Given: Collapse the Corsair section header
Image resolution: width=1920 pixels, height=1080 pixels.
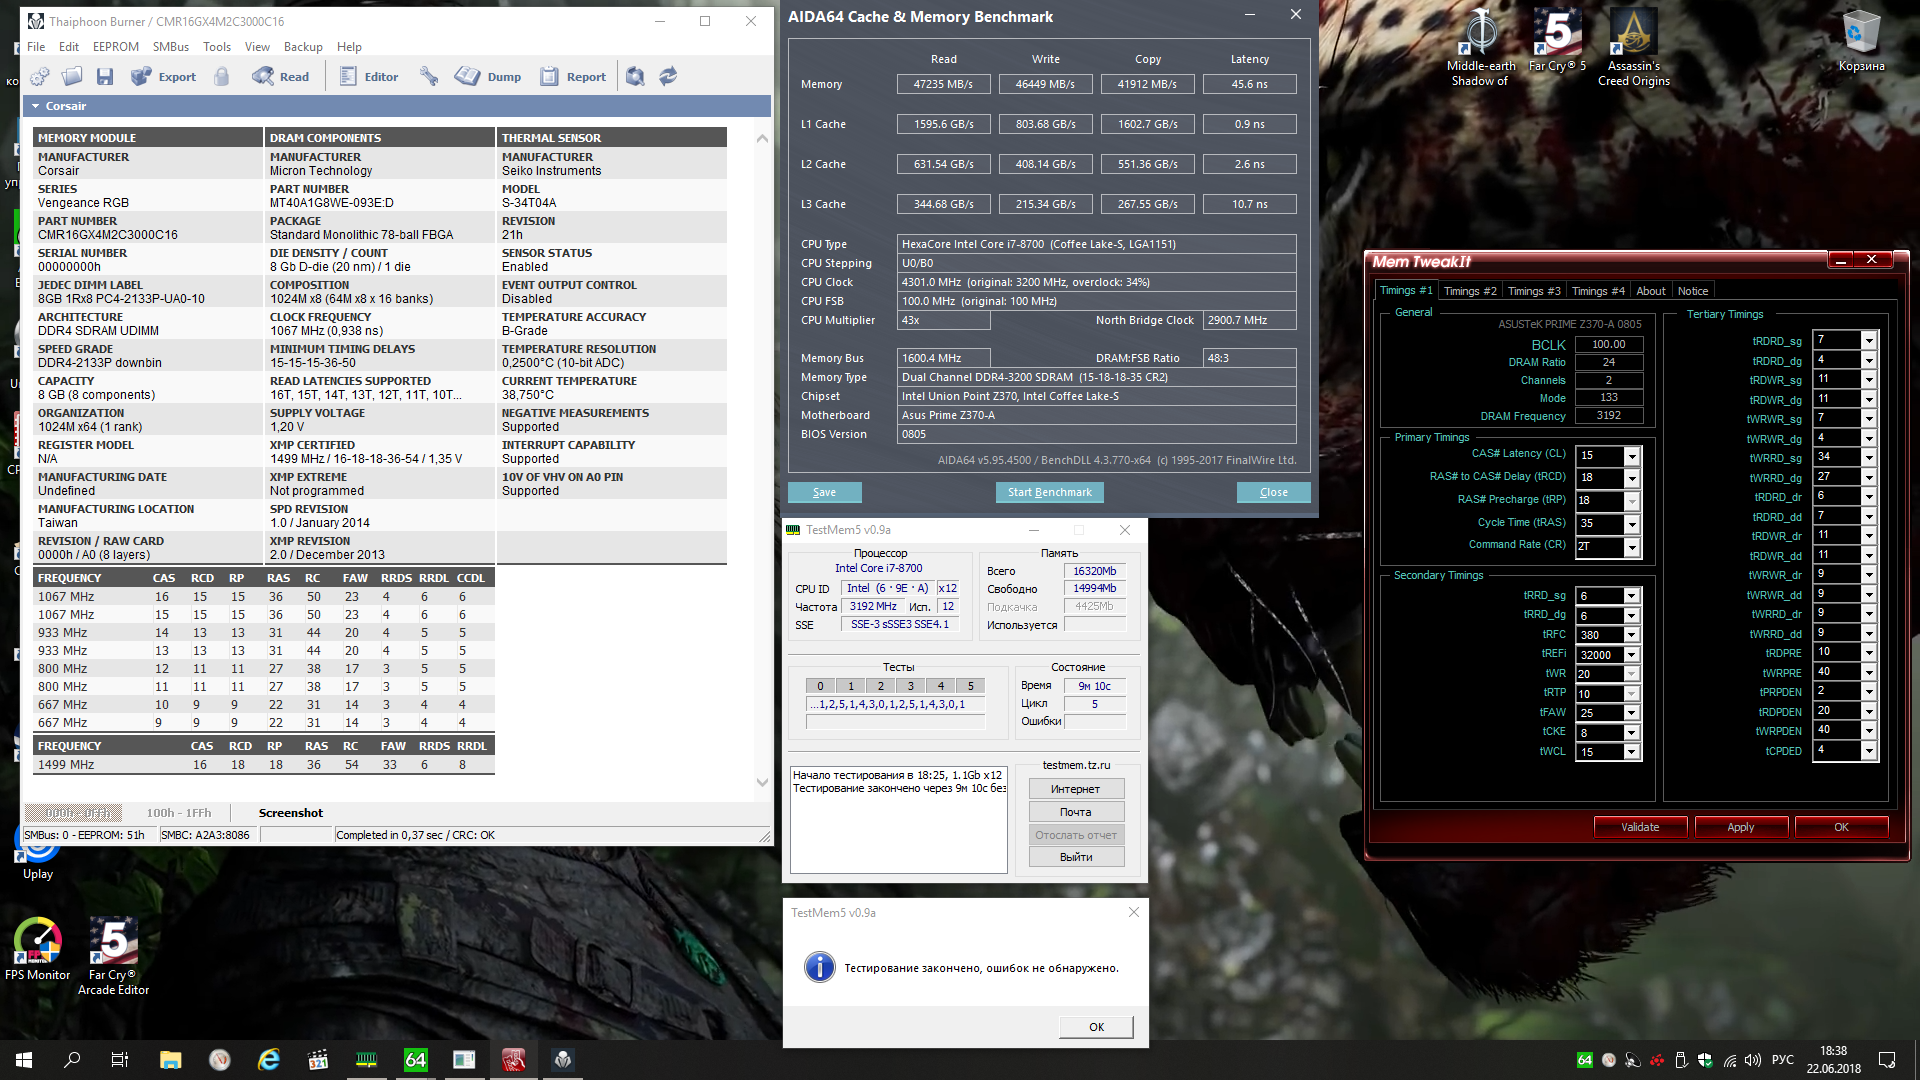Looking at the screenshot, I should [x=36, y=106].
